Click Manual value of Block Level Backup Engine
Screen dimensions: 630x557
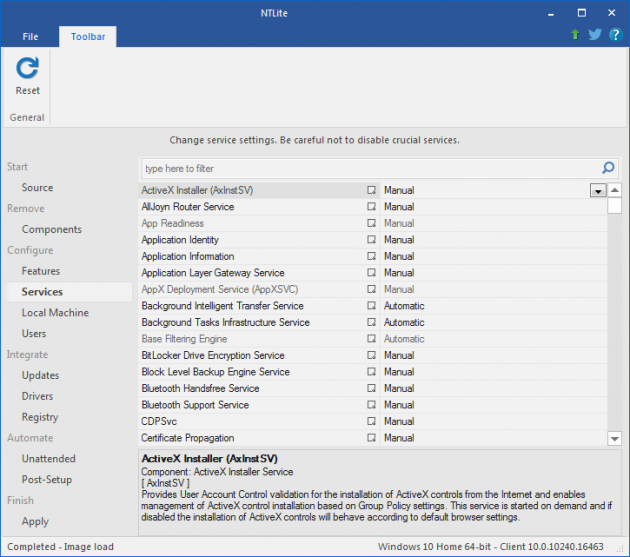pyautogui.click(x=399, y=371)
